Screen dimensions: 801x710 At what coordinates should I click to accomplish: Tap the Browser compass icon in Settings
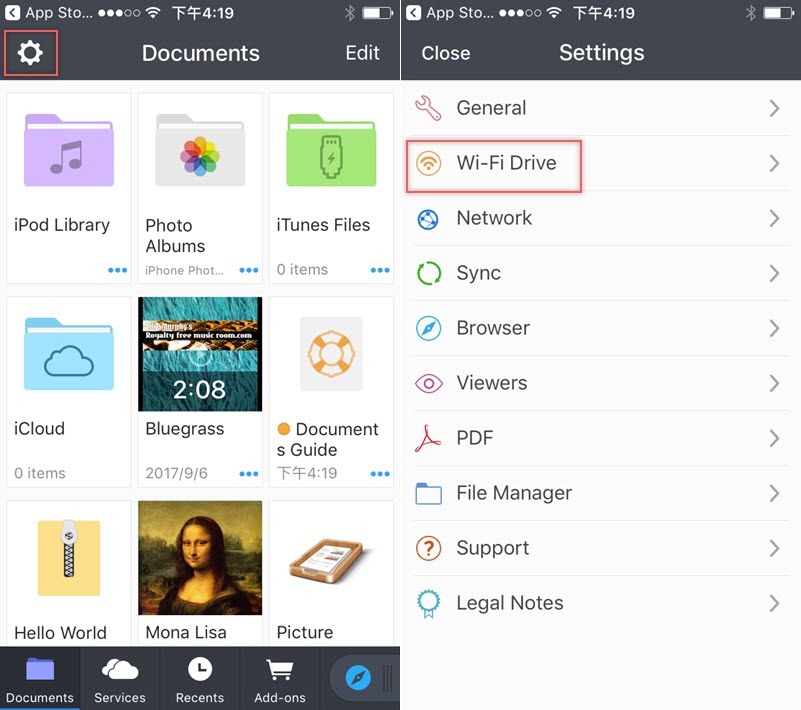[x=428, y=328]
